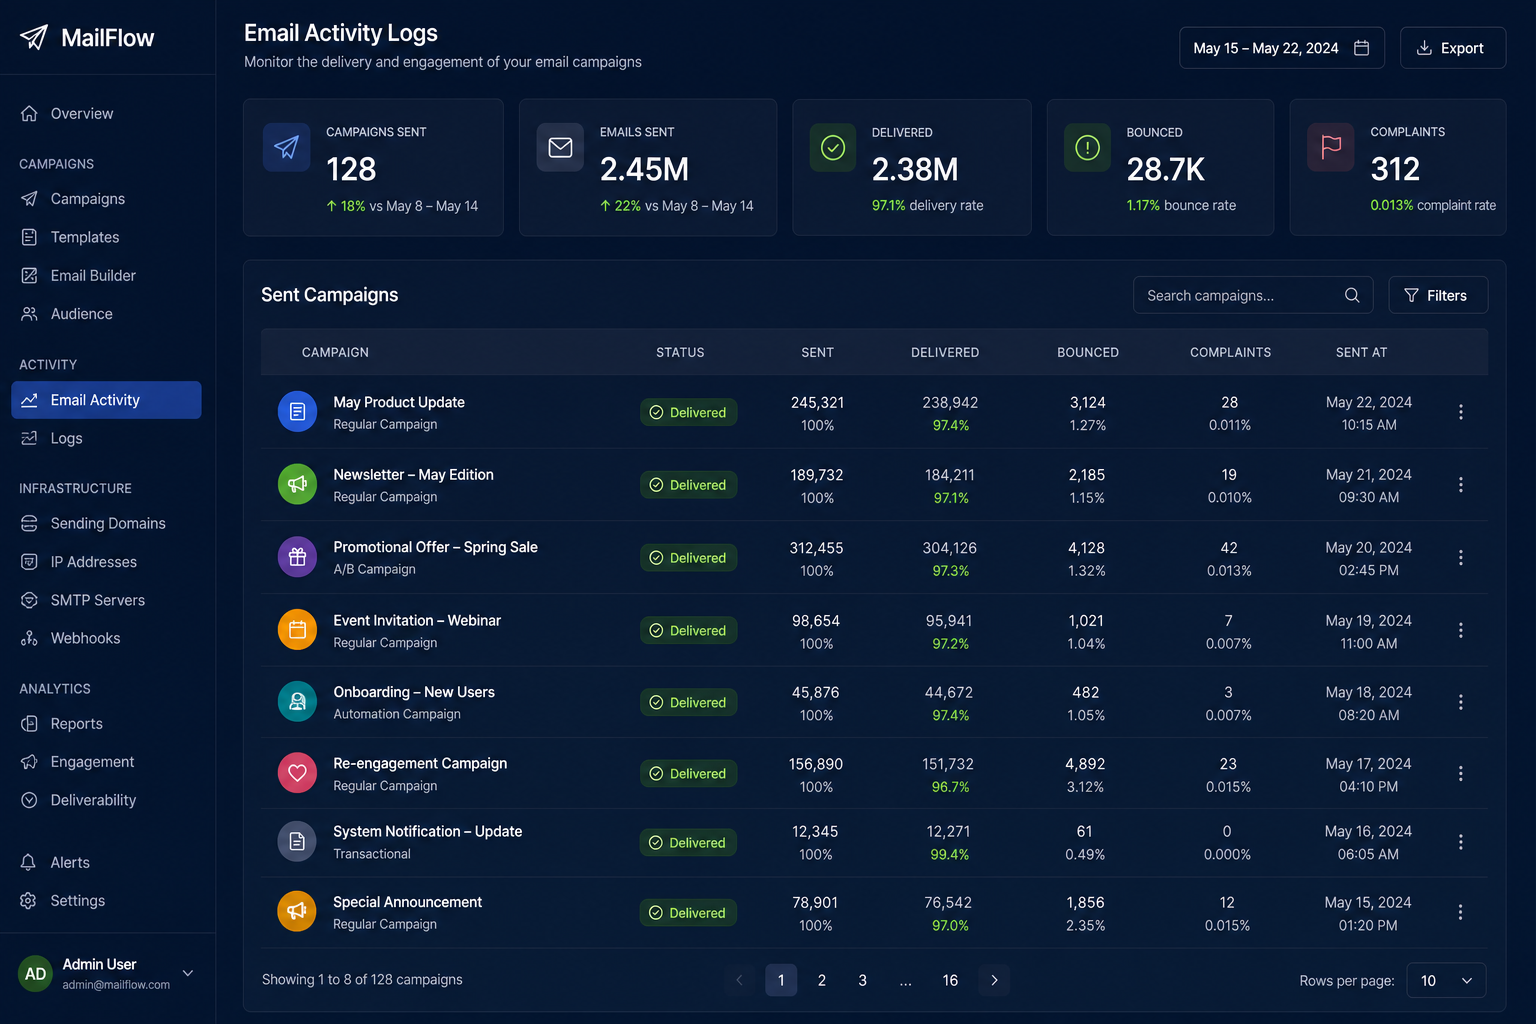Click the megaphone icon for Newsletter – May Edition

pos(297,484)
